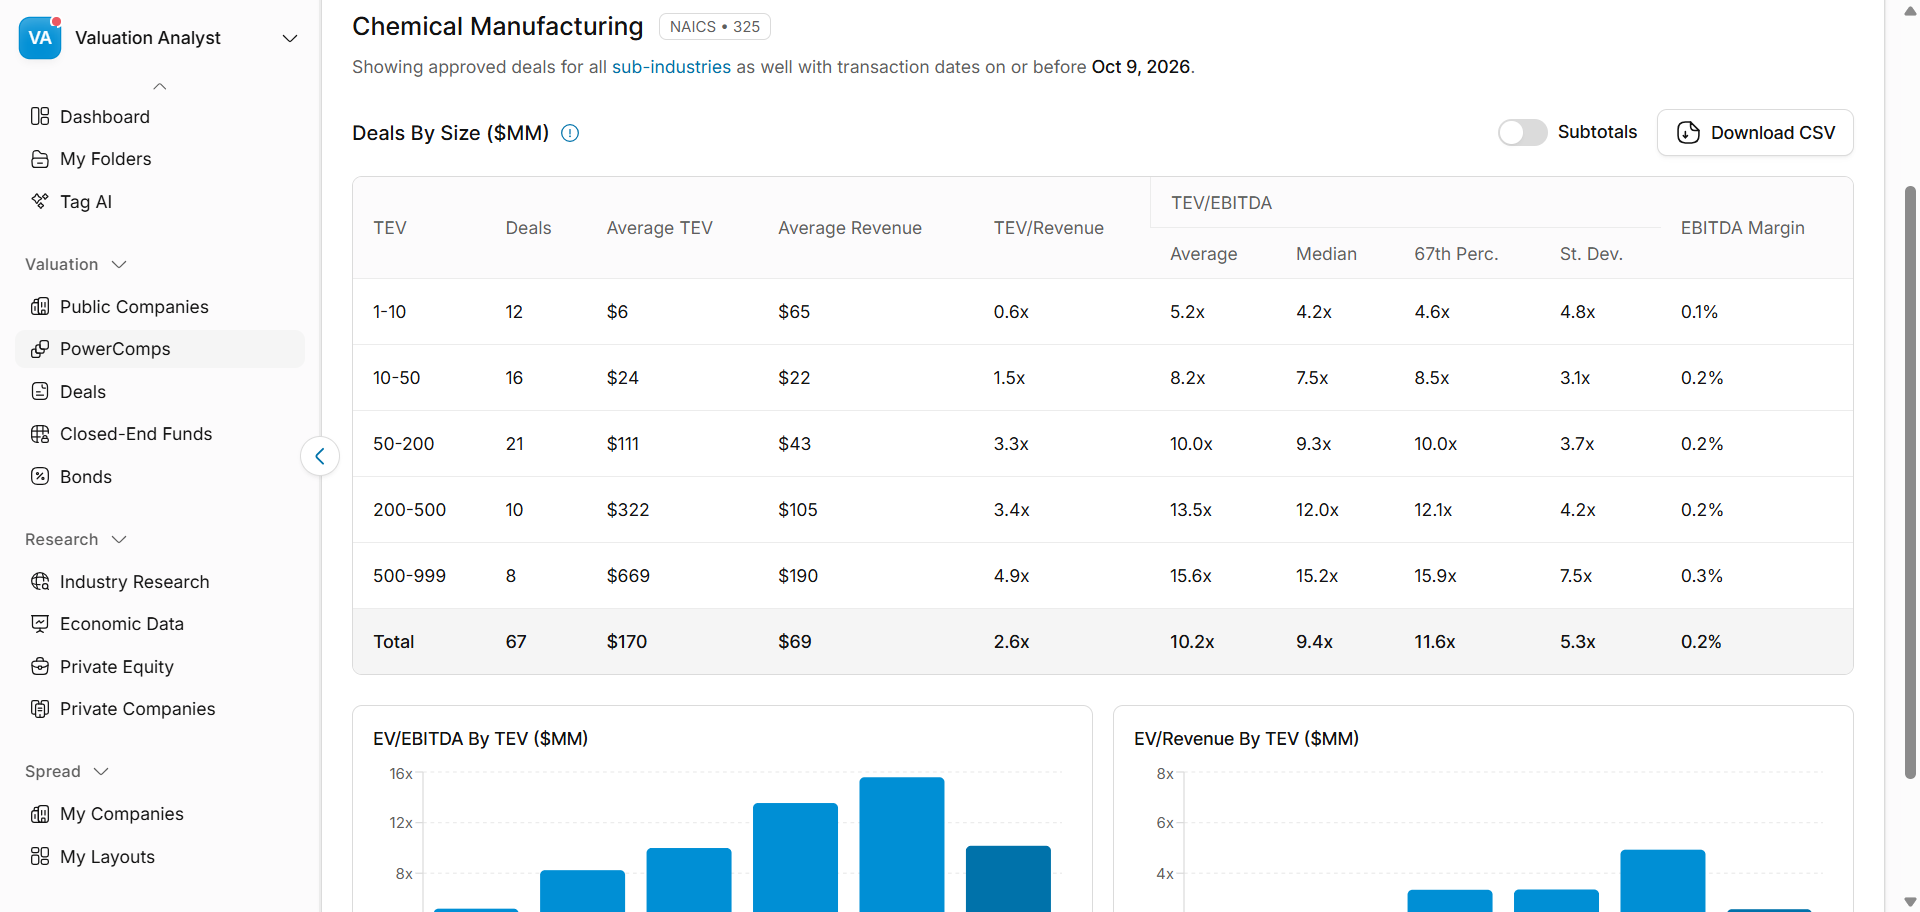Click the VA Valuation Analyst logo
1920x912 pixels.
[40, 38]
